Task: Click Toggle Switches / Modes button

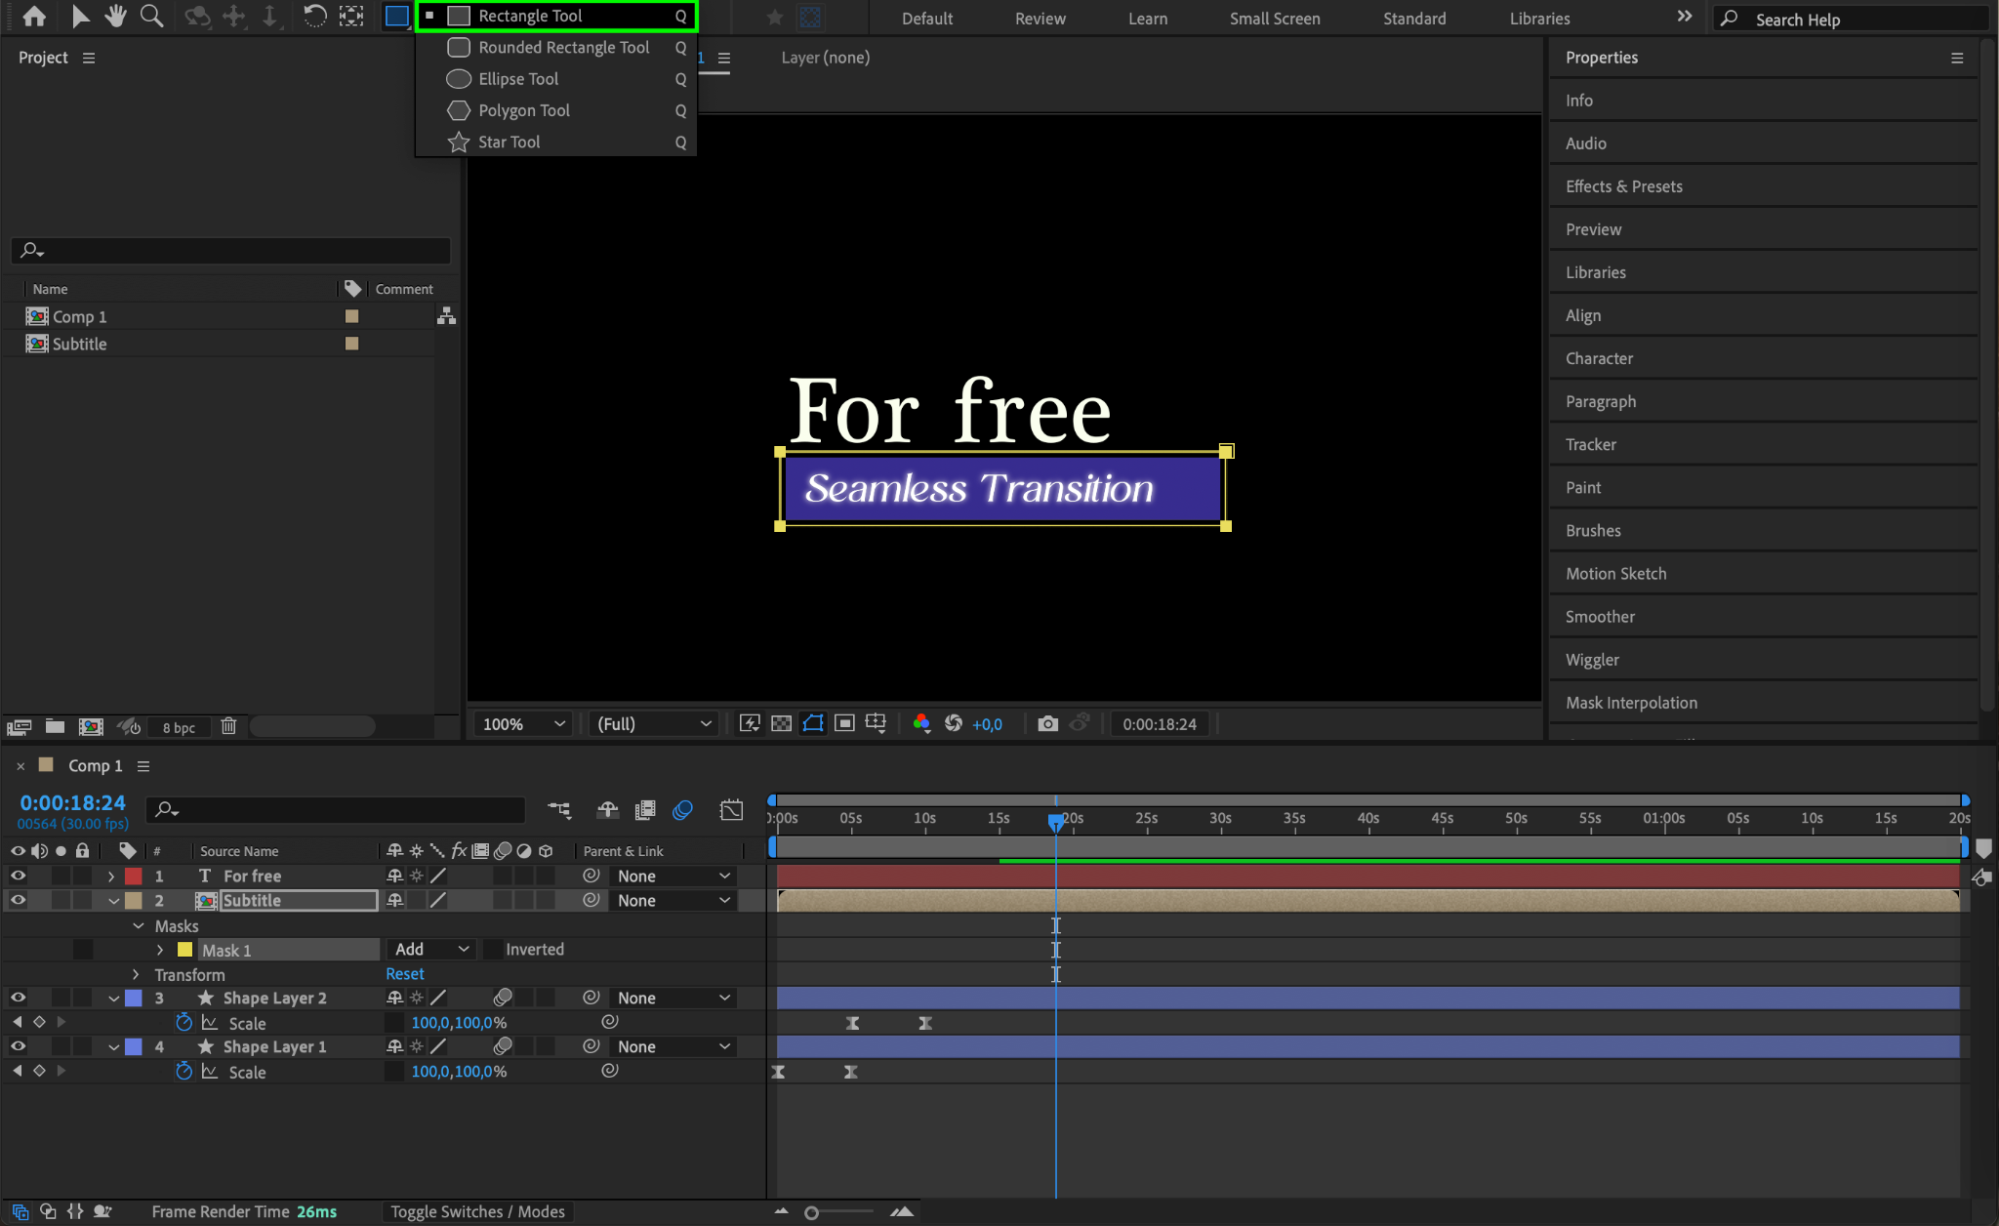Action: click(477, 1211)
